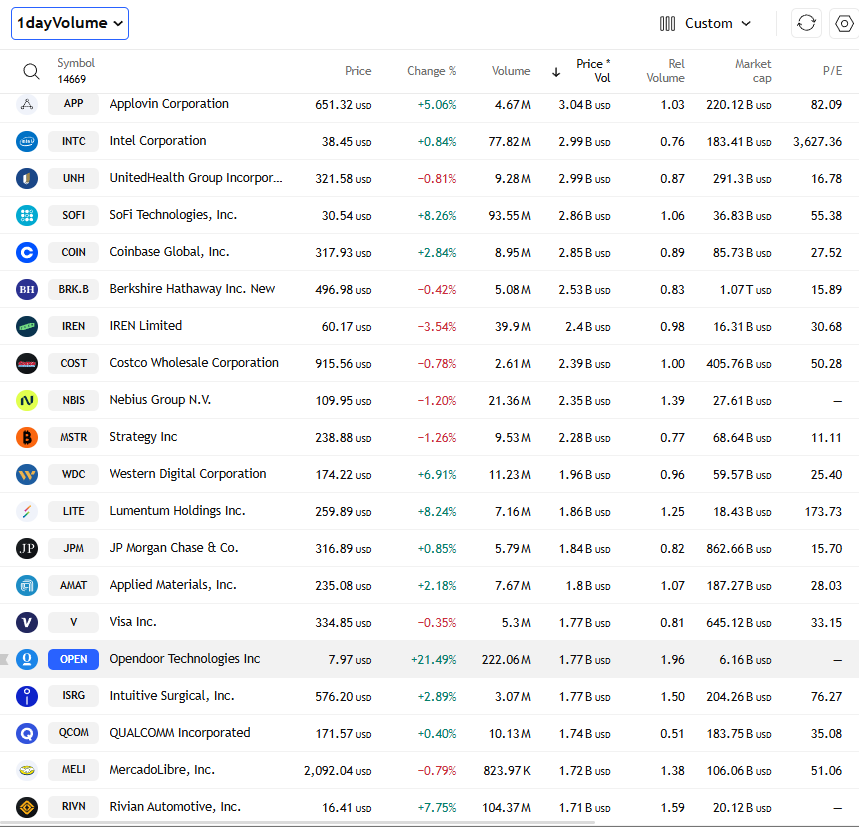Click the MercadoLibre logo icon
This screenshot has width=859, height=827.
coord(27,770)
